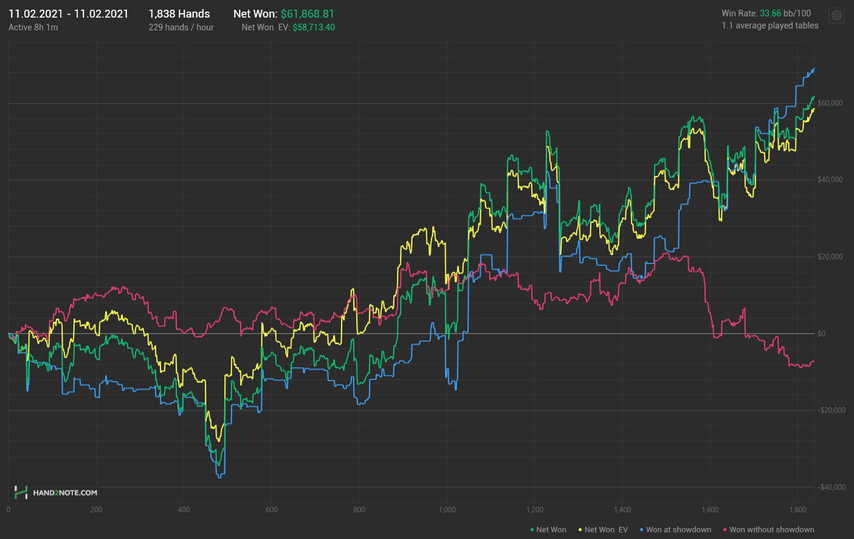Image resolution: width=854 pixels, height=539 pixels.
Task: Click the 1,800 hands x-axis label
Action: pos(798,510)
